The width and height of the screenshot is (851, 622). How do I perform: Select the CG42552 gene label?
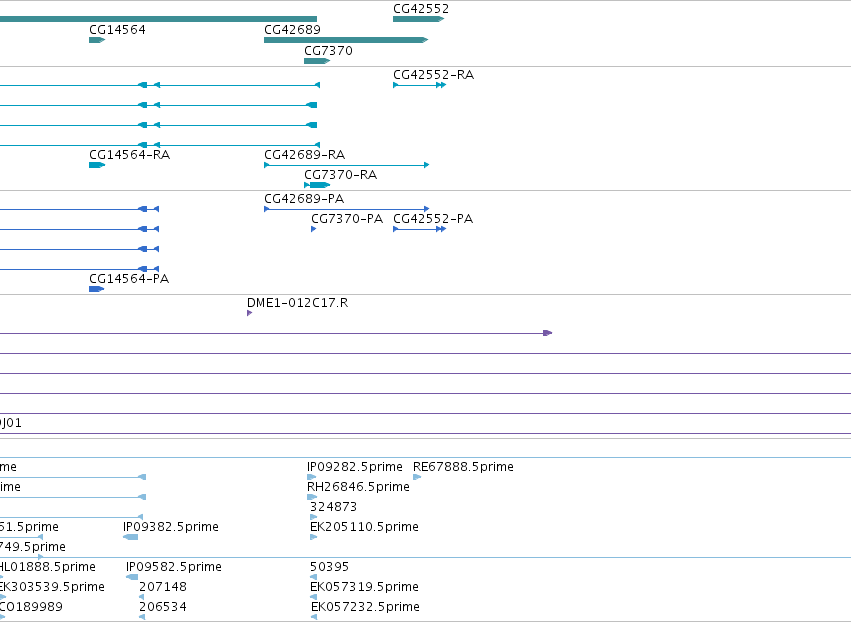[421, 9]
